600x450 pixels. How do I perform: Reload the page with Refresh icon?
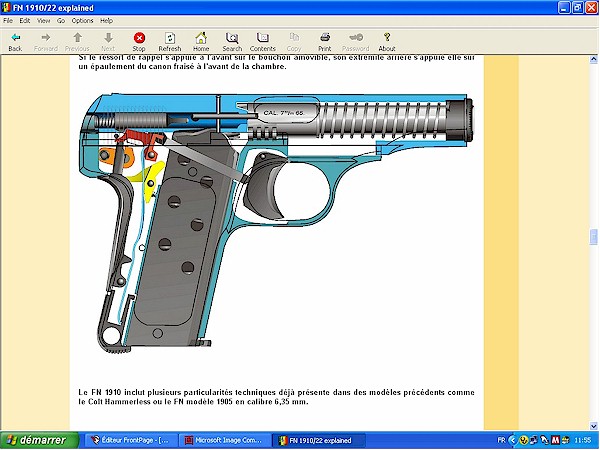coord(170,38)
